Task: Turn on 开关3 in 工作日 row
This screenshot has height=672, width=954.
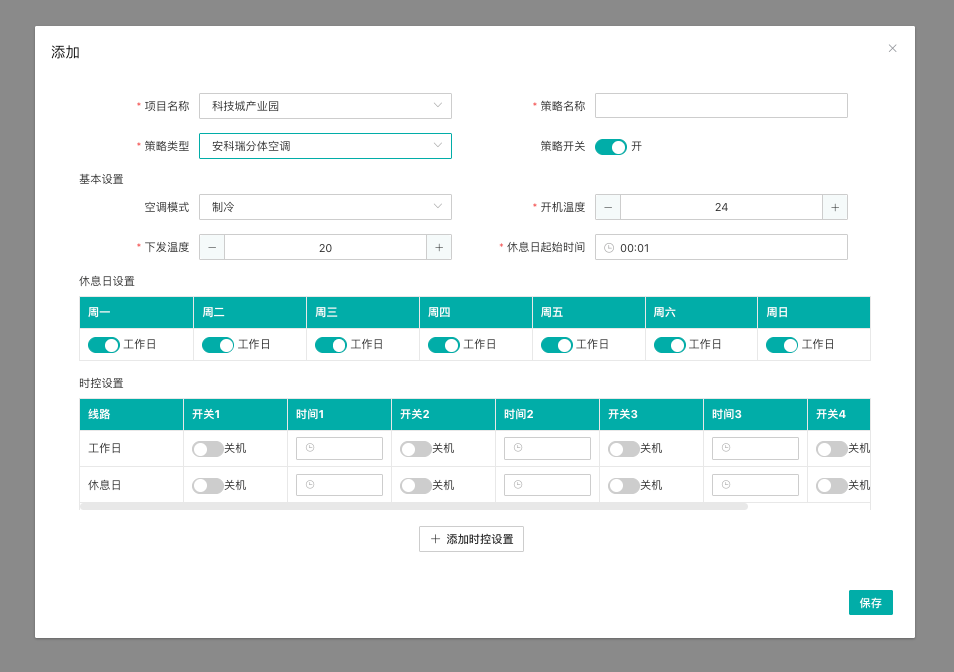Action: [624, 449]
